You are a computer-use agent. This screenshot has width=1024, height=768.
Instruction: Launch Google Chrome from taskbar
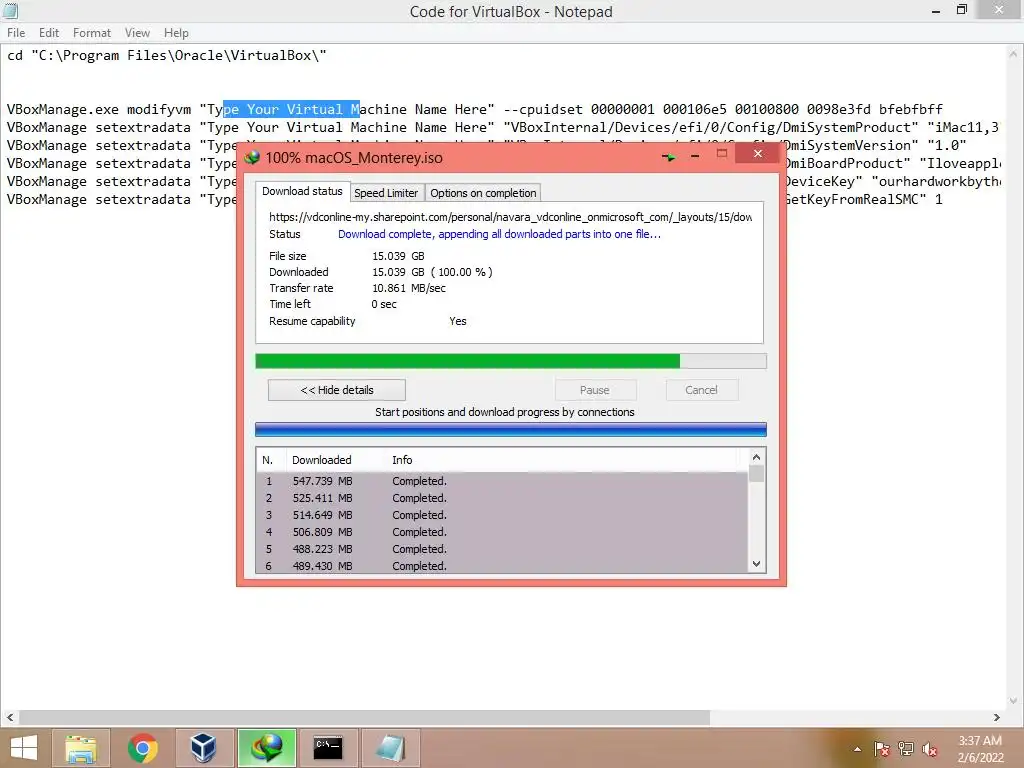(142, 748)
